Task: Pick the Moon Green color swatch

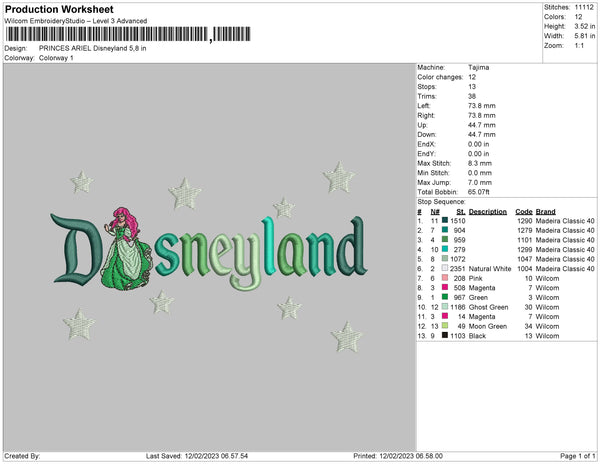Action: (445, 326)
